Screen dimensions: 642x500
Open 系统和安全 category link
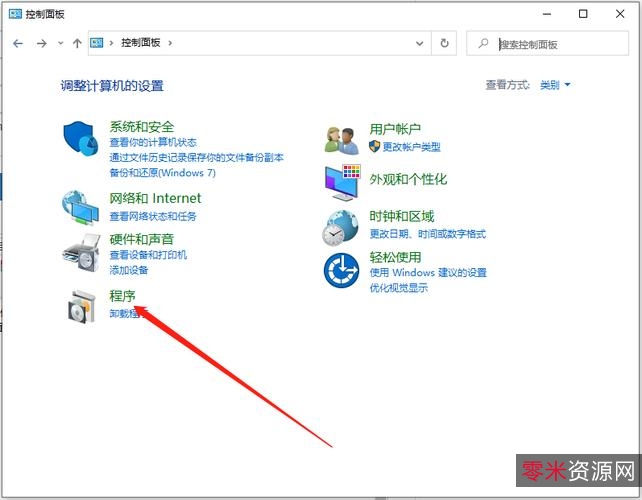pos(142,127)
